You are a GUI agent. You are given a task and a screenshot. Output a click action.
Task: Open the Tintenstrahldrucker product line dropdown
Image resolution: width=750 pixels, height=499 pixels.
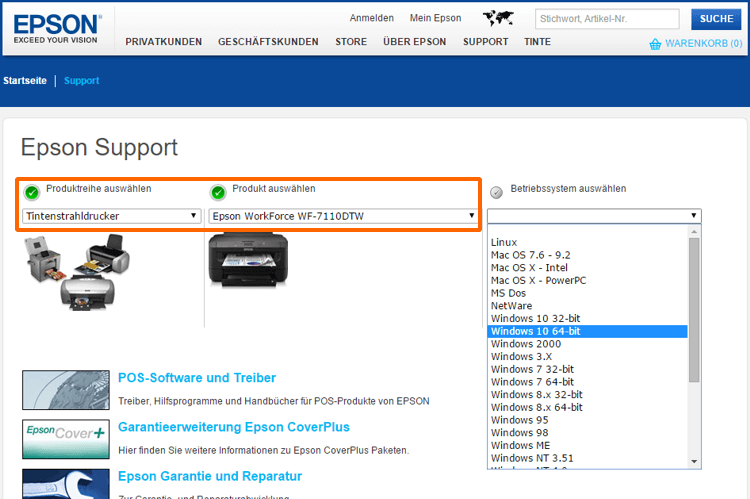[x=111, y=216]
